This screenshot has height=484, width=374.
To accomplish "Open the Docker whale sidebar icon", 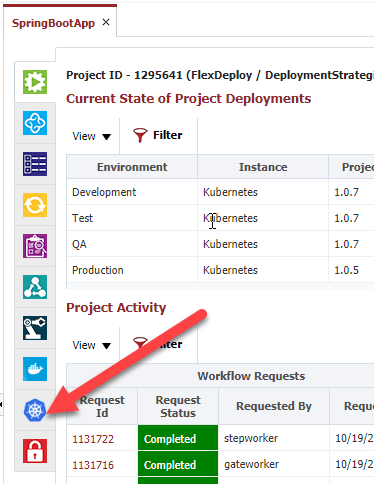I will (x=35, y=369).
